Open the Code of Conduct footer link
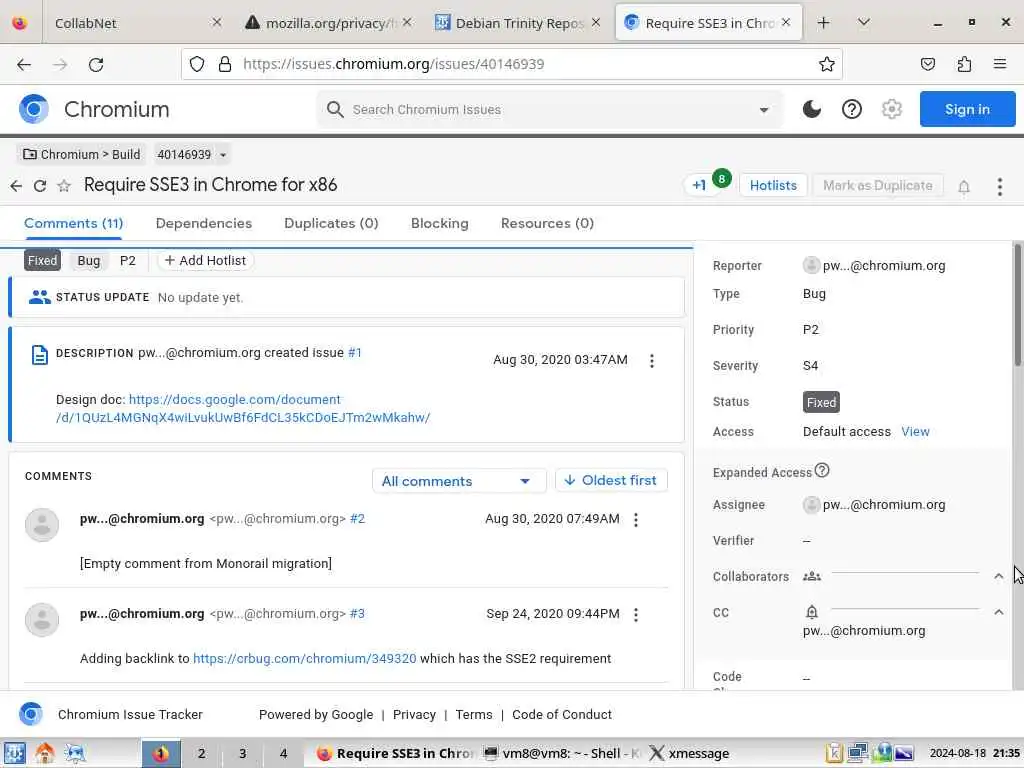 coord(562,714)
